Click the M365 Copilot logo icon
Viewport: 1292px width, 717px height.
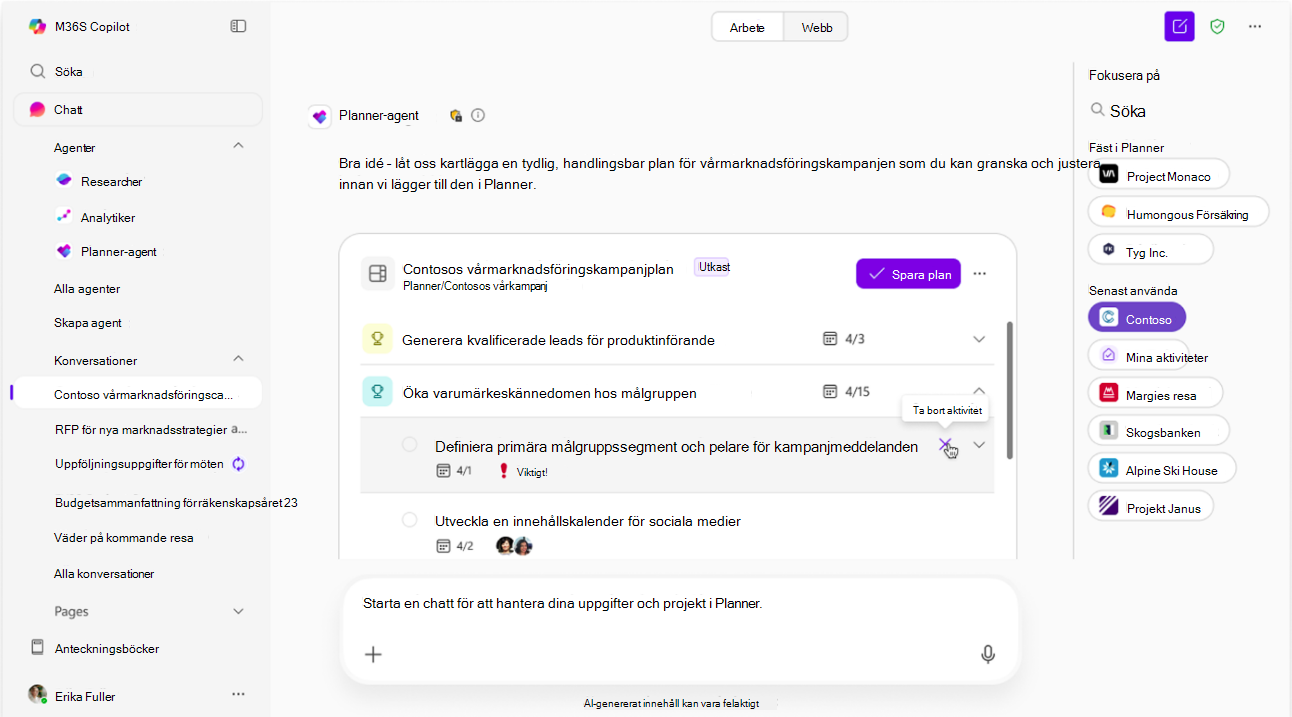38,26
